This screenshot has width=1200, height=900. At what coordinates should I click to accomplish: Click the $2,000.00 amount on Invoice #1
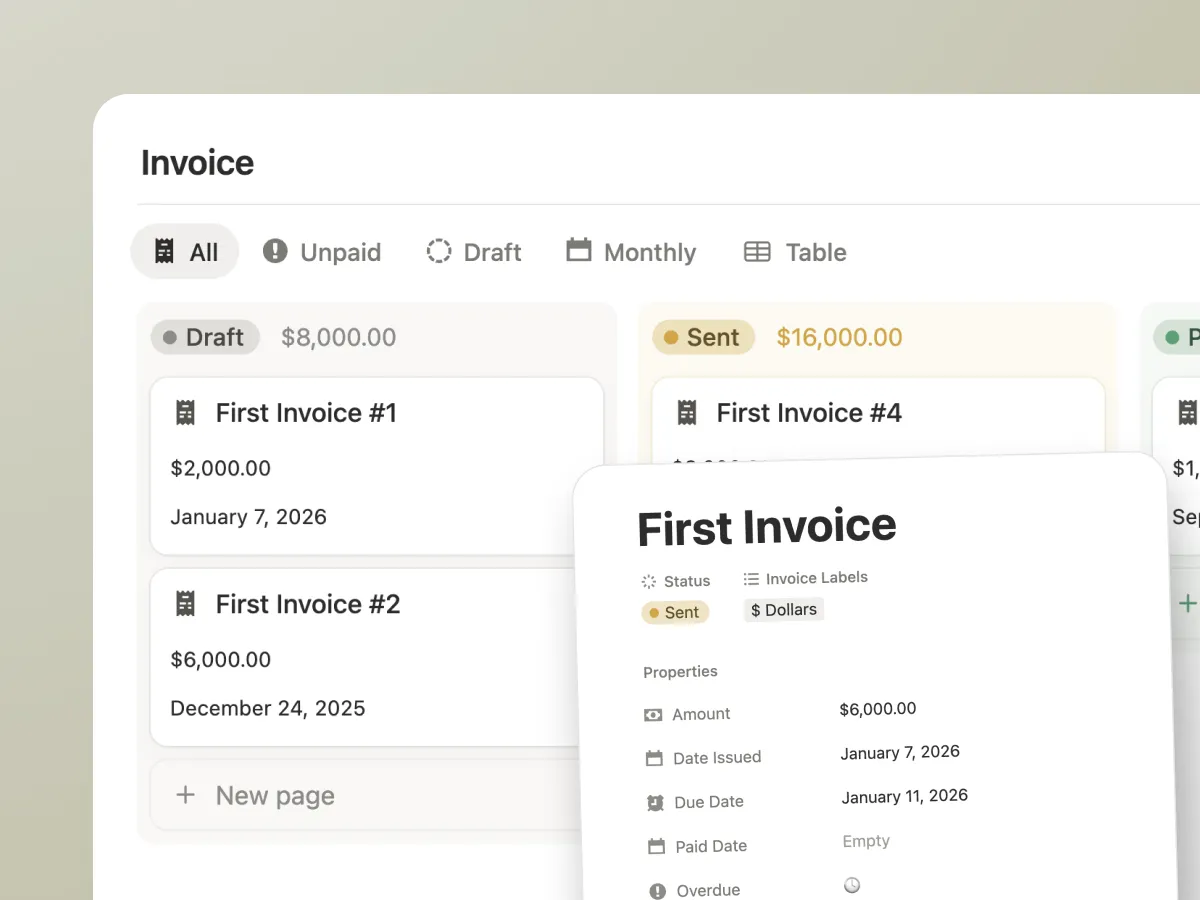[221, 468]
